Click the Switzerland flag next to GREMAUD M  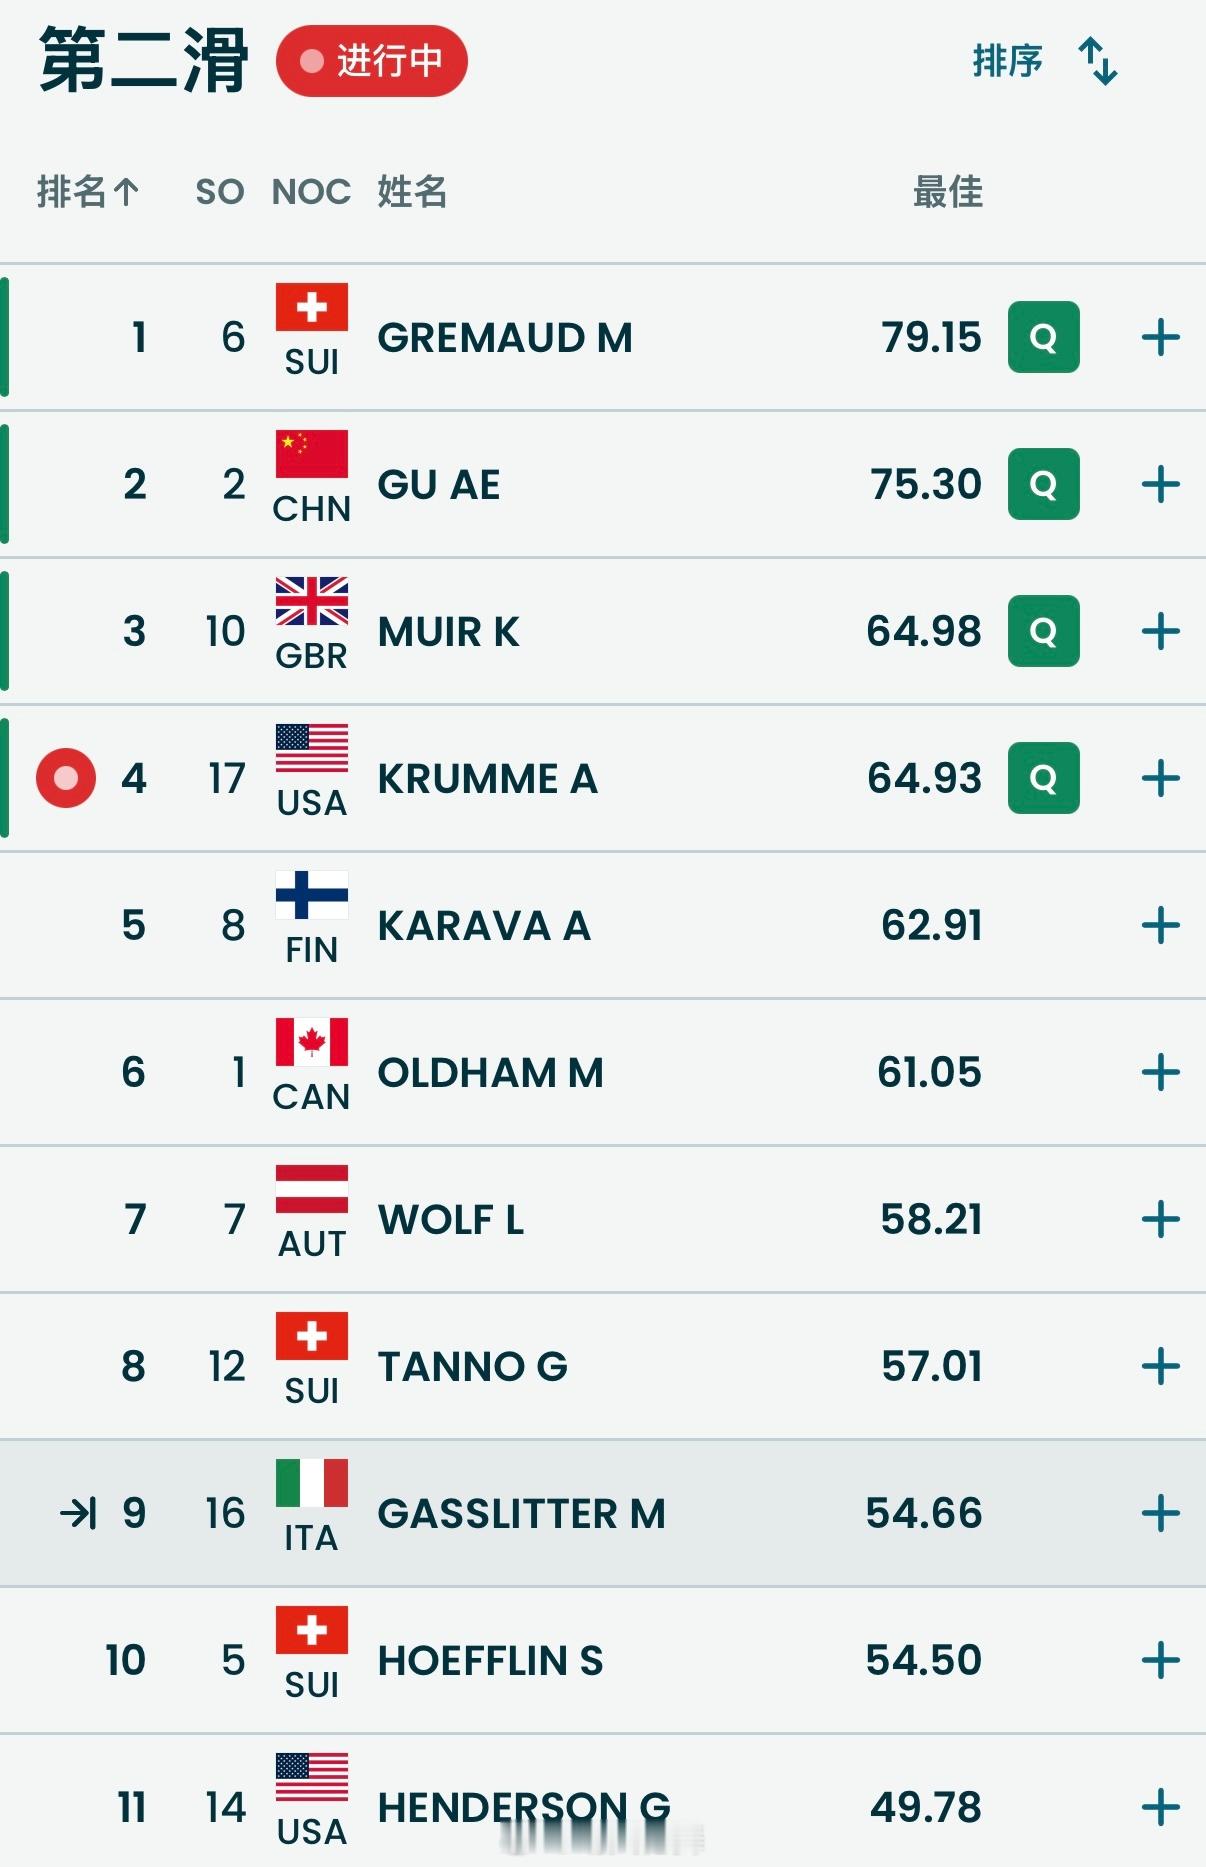[x=312, y=307]
